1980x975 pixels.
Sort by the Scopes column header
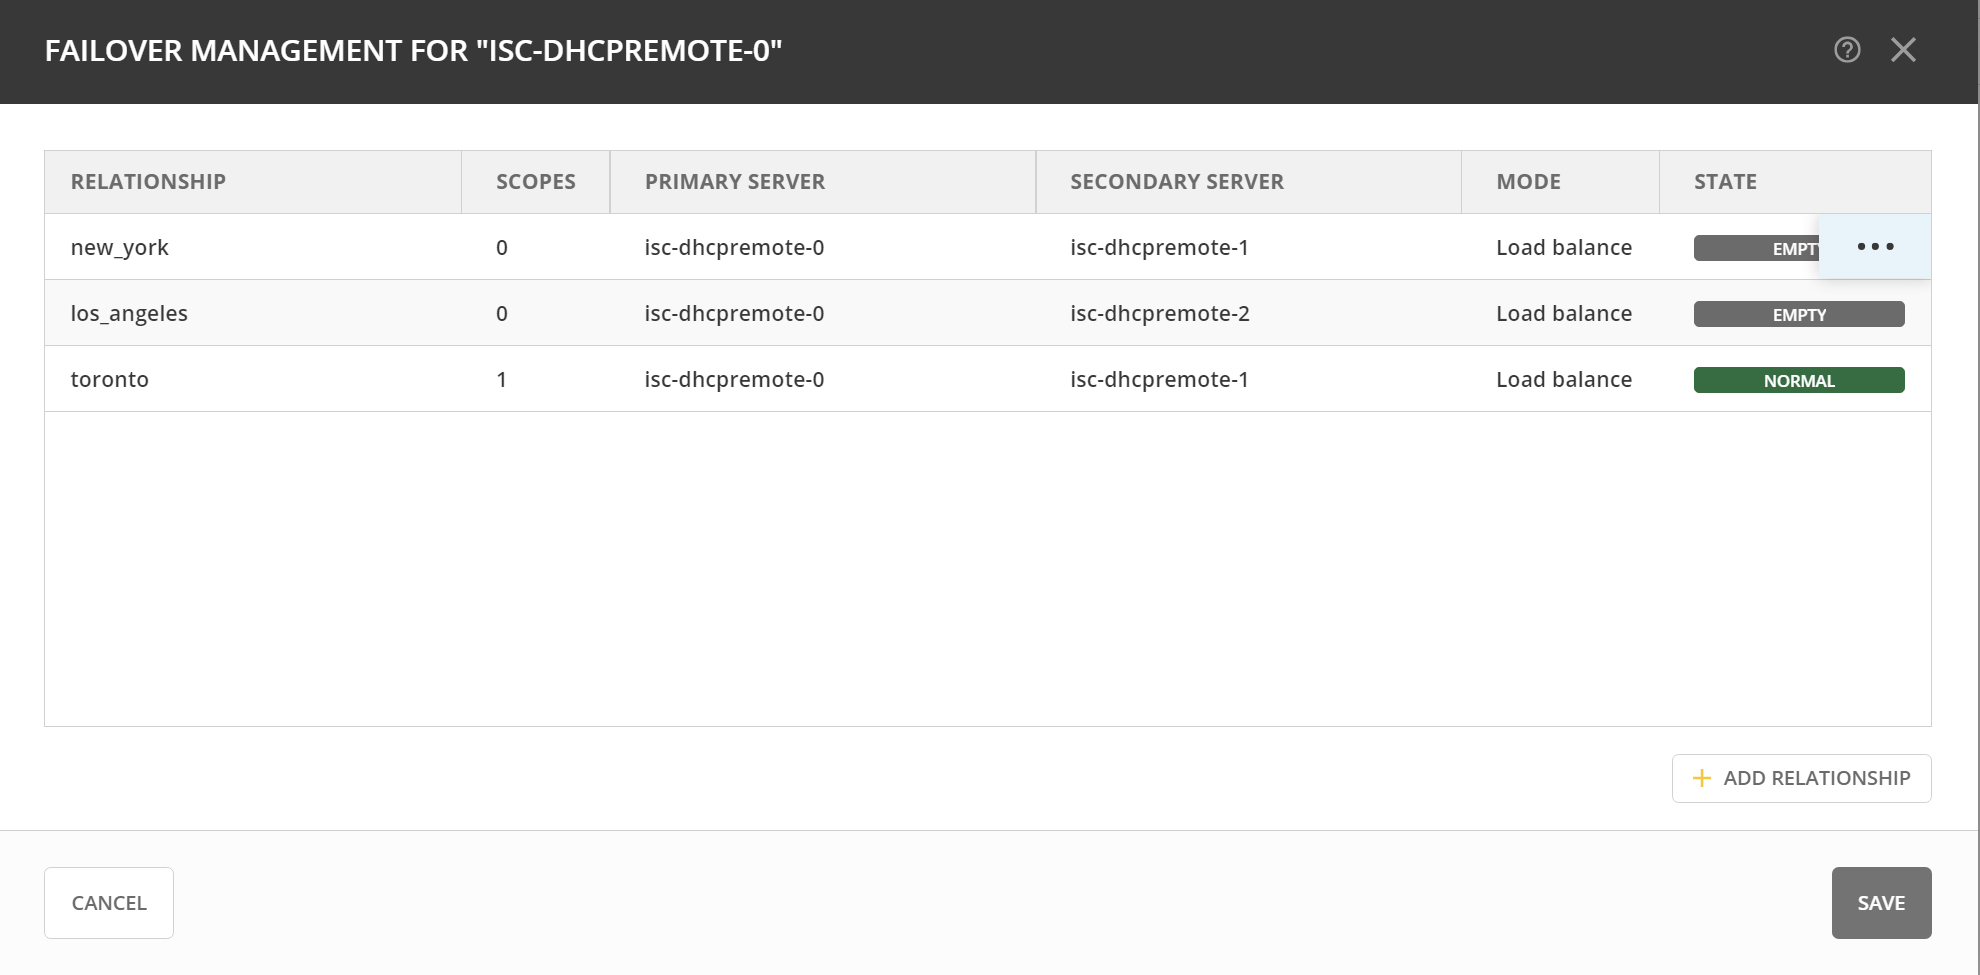[535, 182]
